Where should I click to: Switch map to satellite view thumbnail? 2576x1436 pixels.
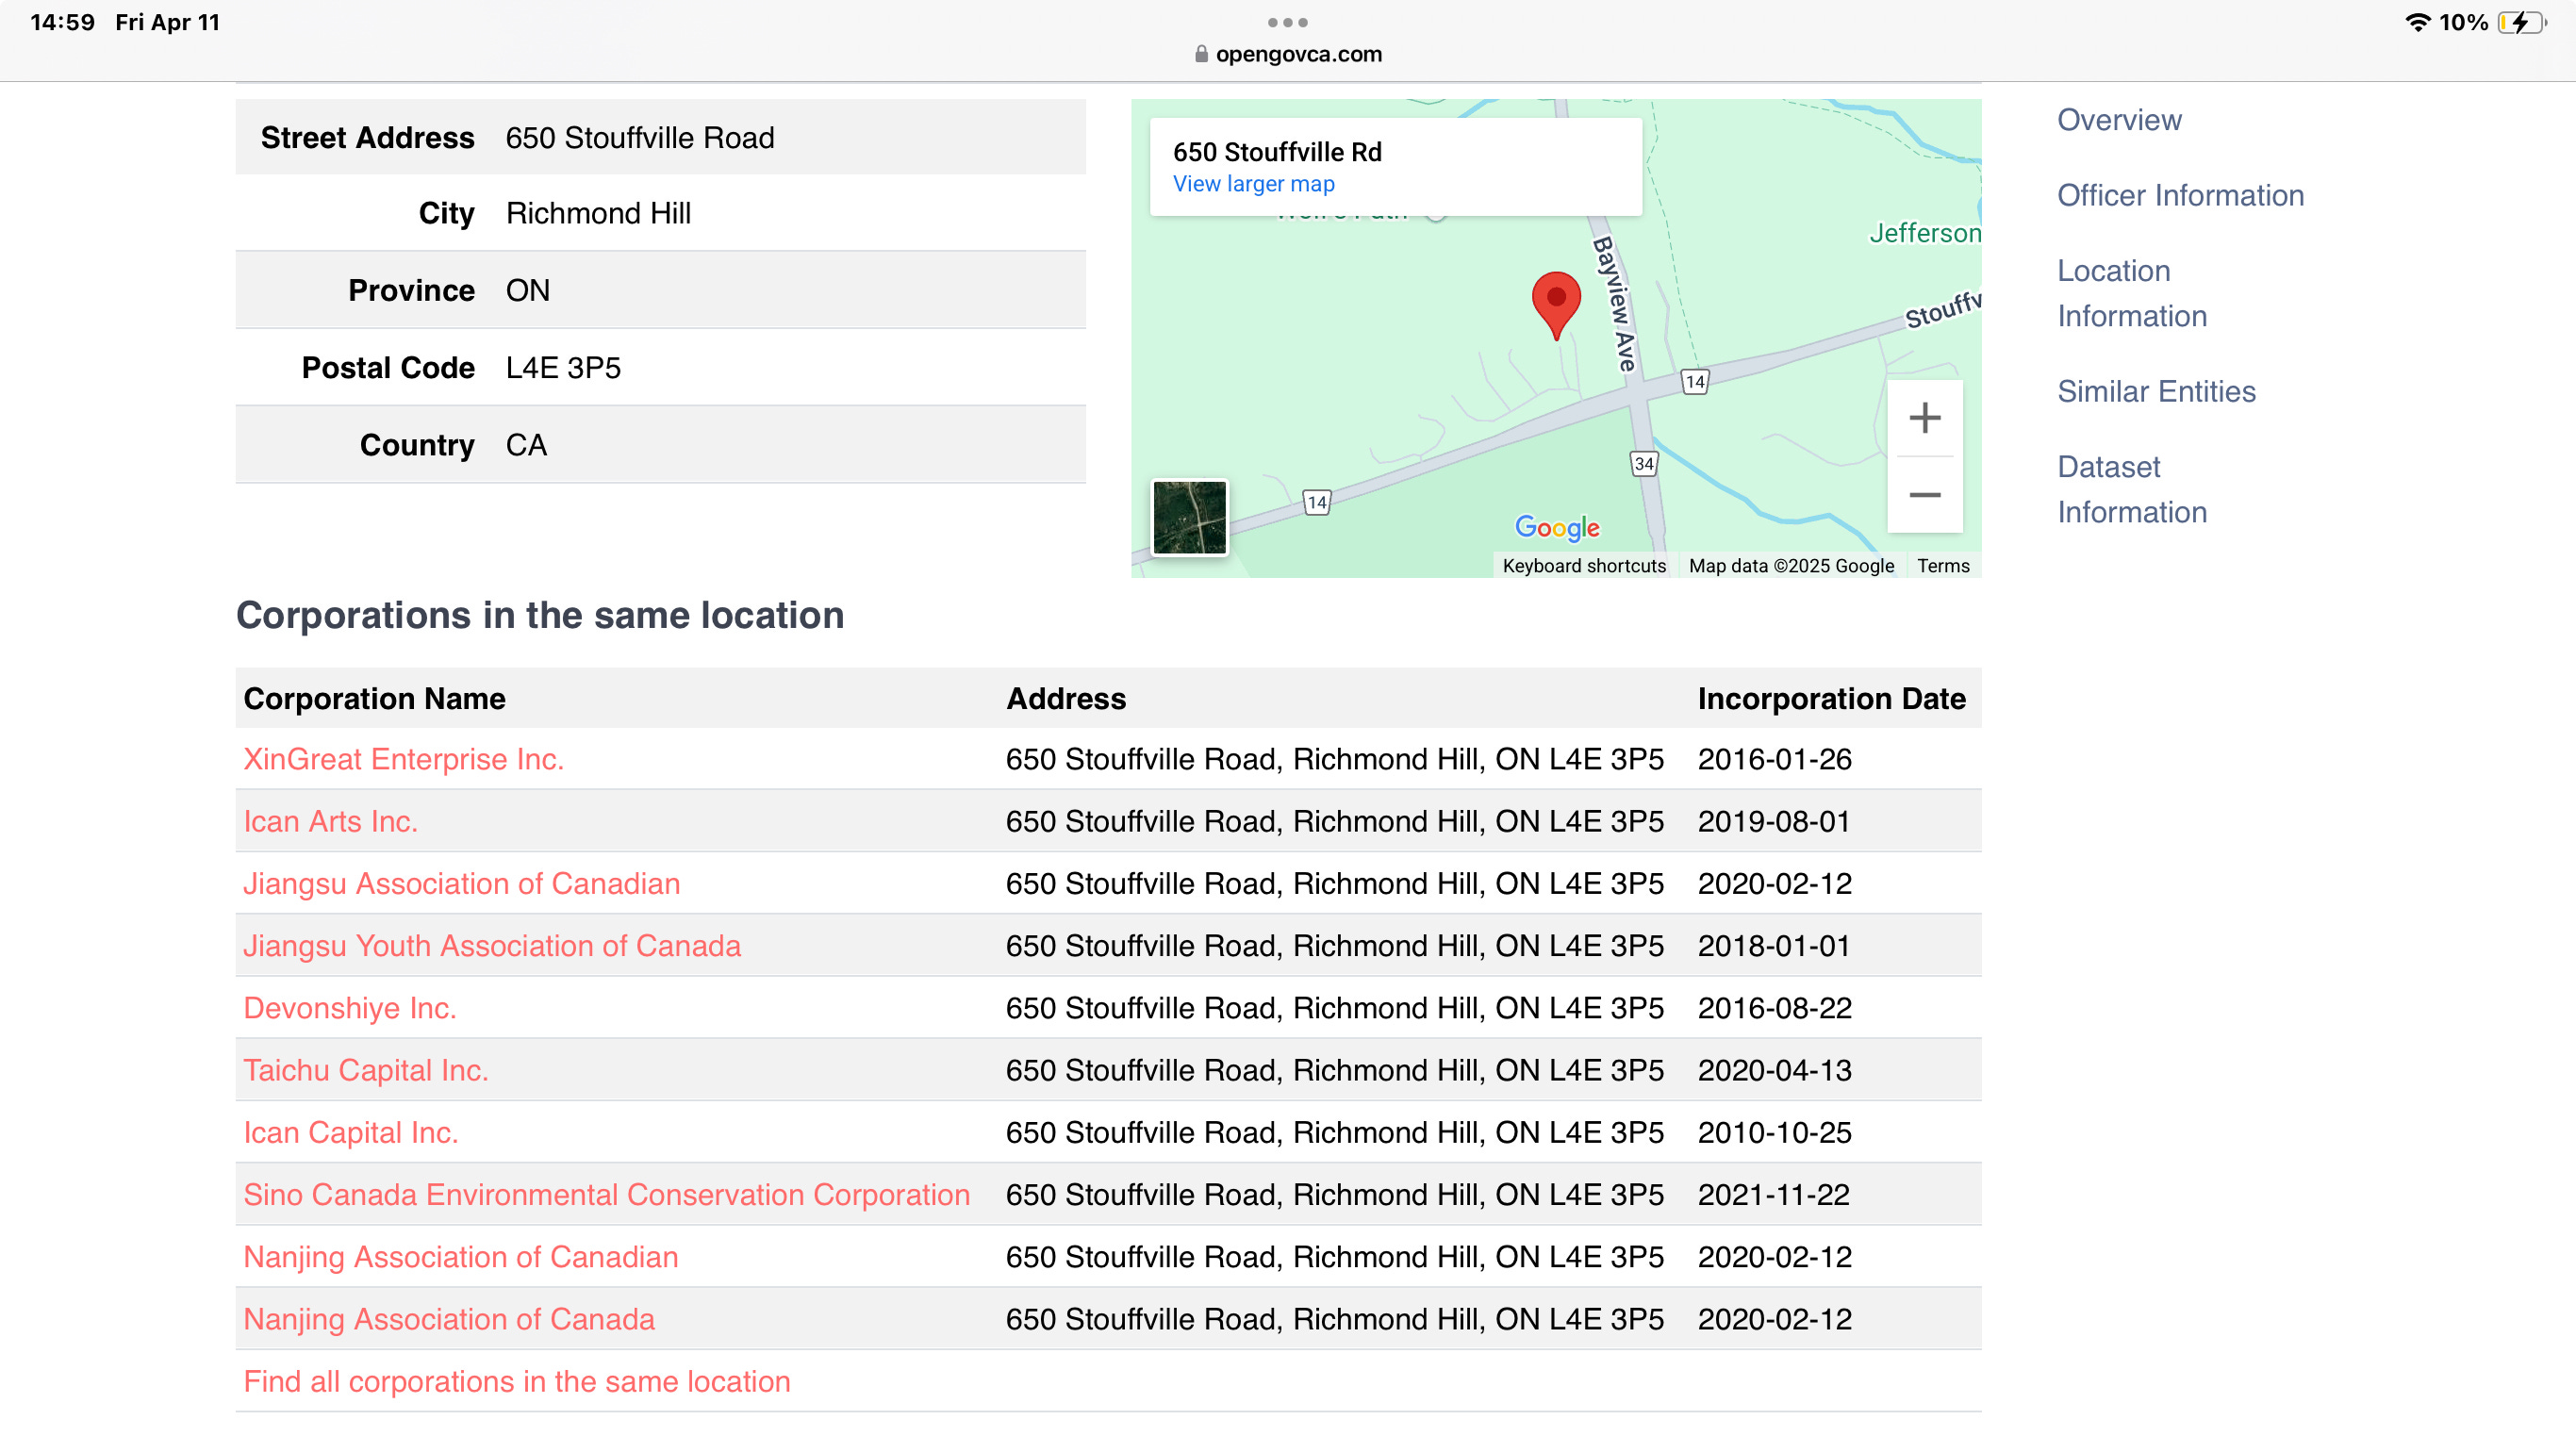(1189, 517)
